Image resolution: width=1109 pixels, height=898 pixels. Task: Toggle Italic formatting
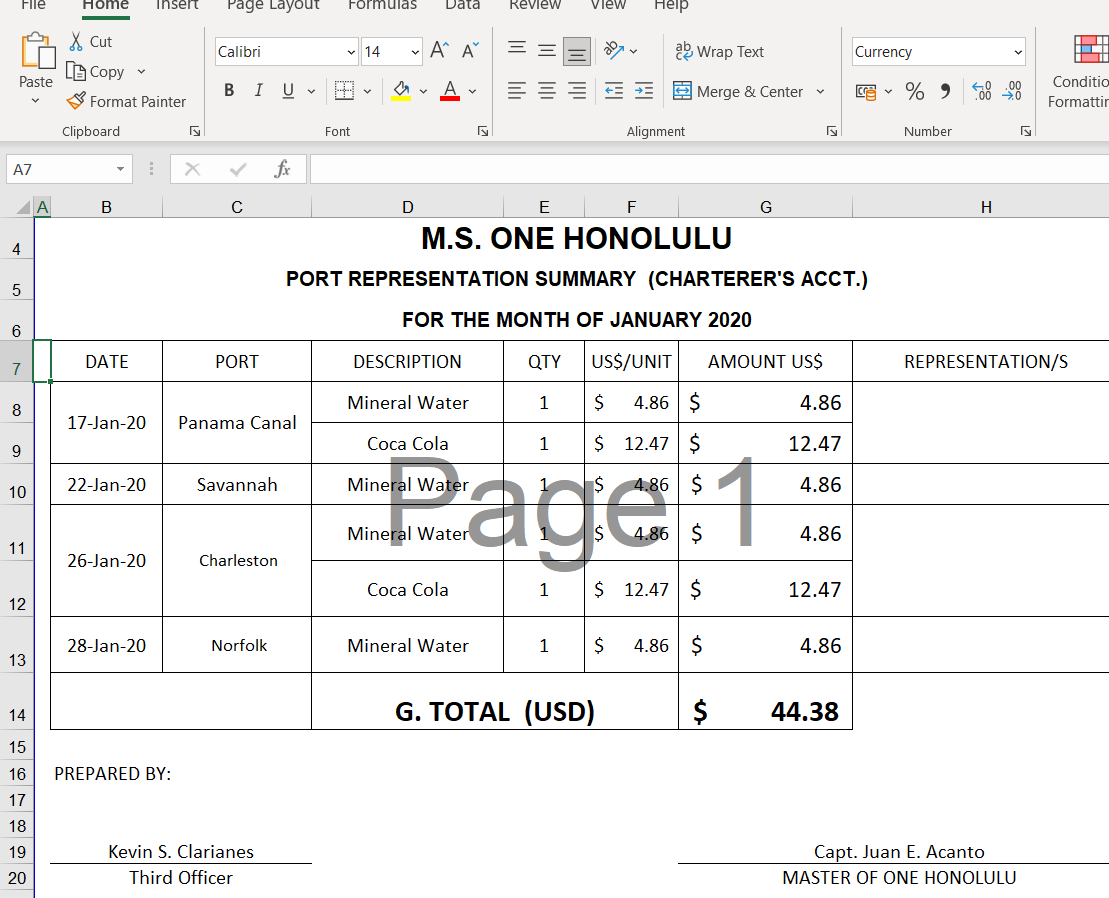tap(259, 91)
